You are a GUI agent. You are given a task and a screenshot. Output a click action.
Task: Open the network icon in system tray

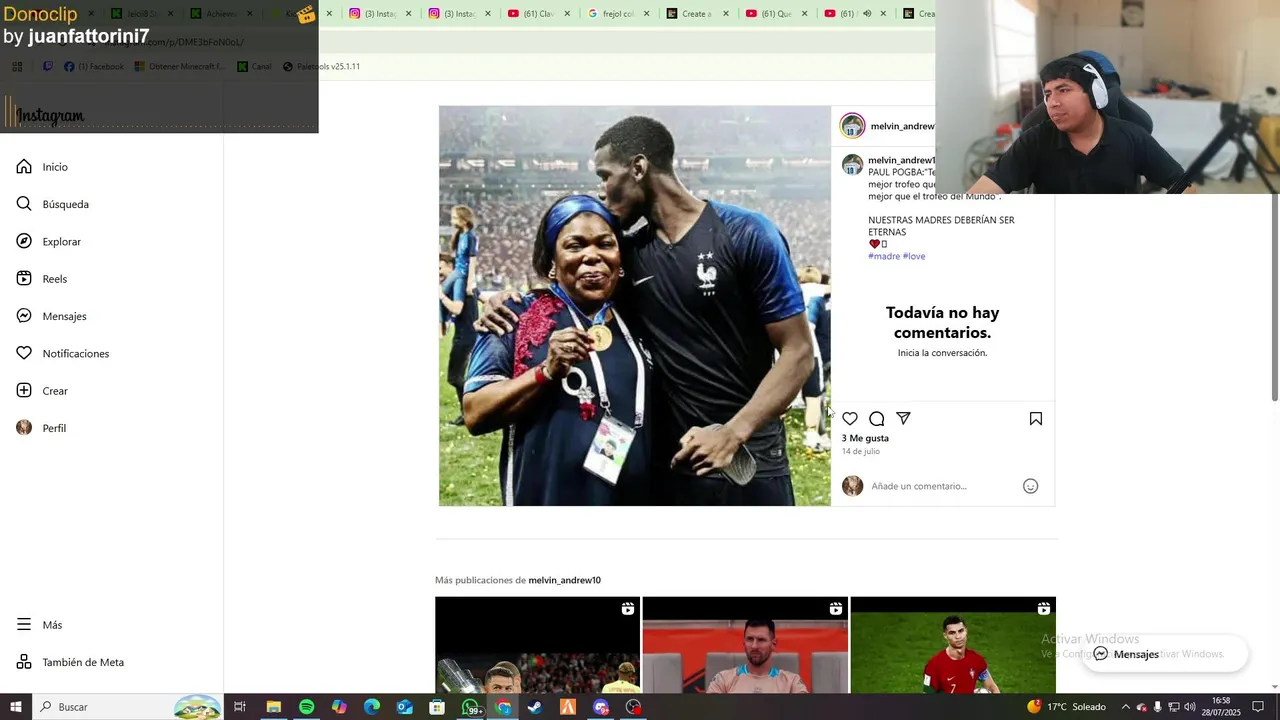click(x=1174, y=707)
